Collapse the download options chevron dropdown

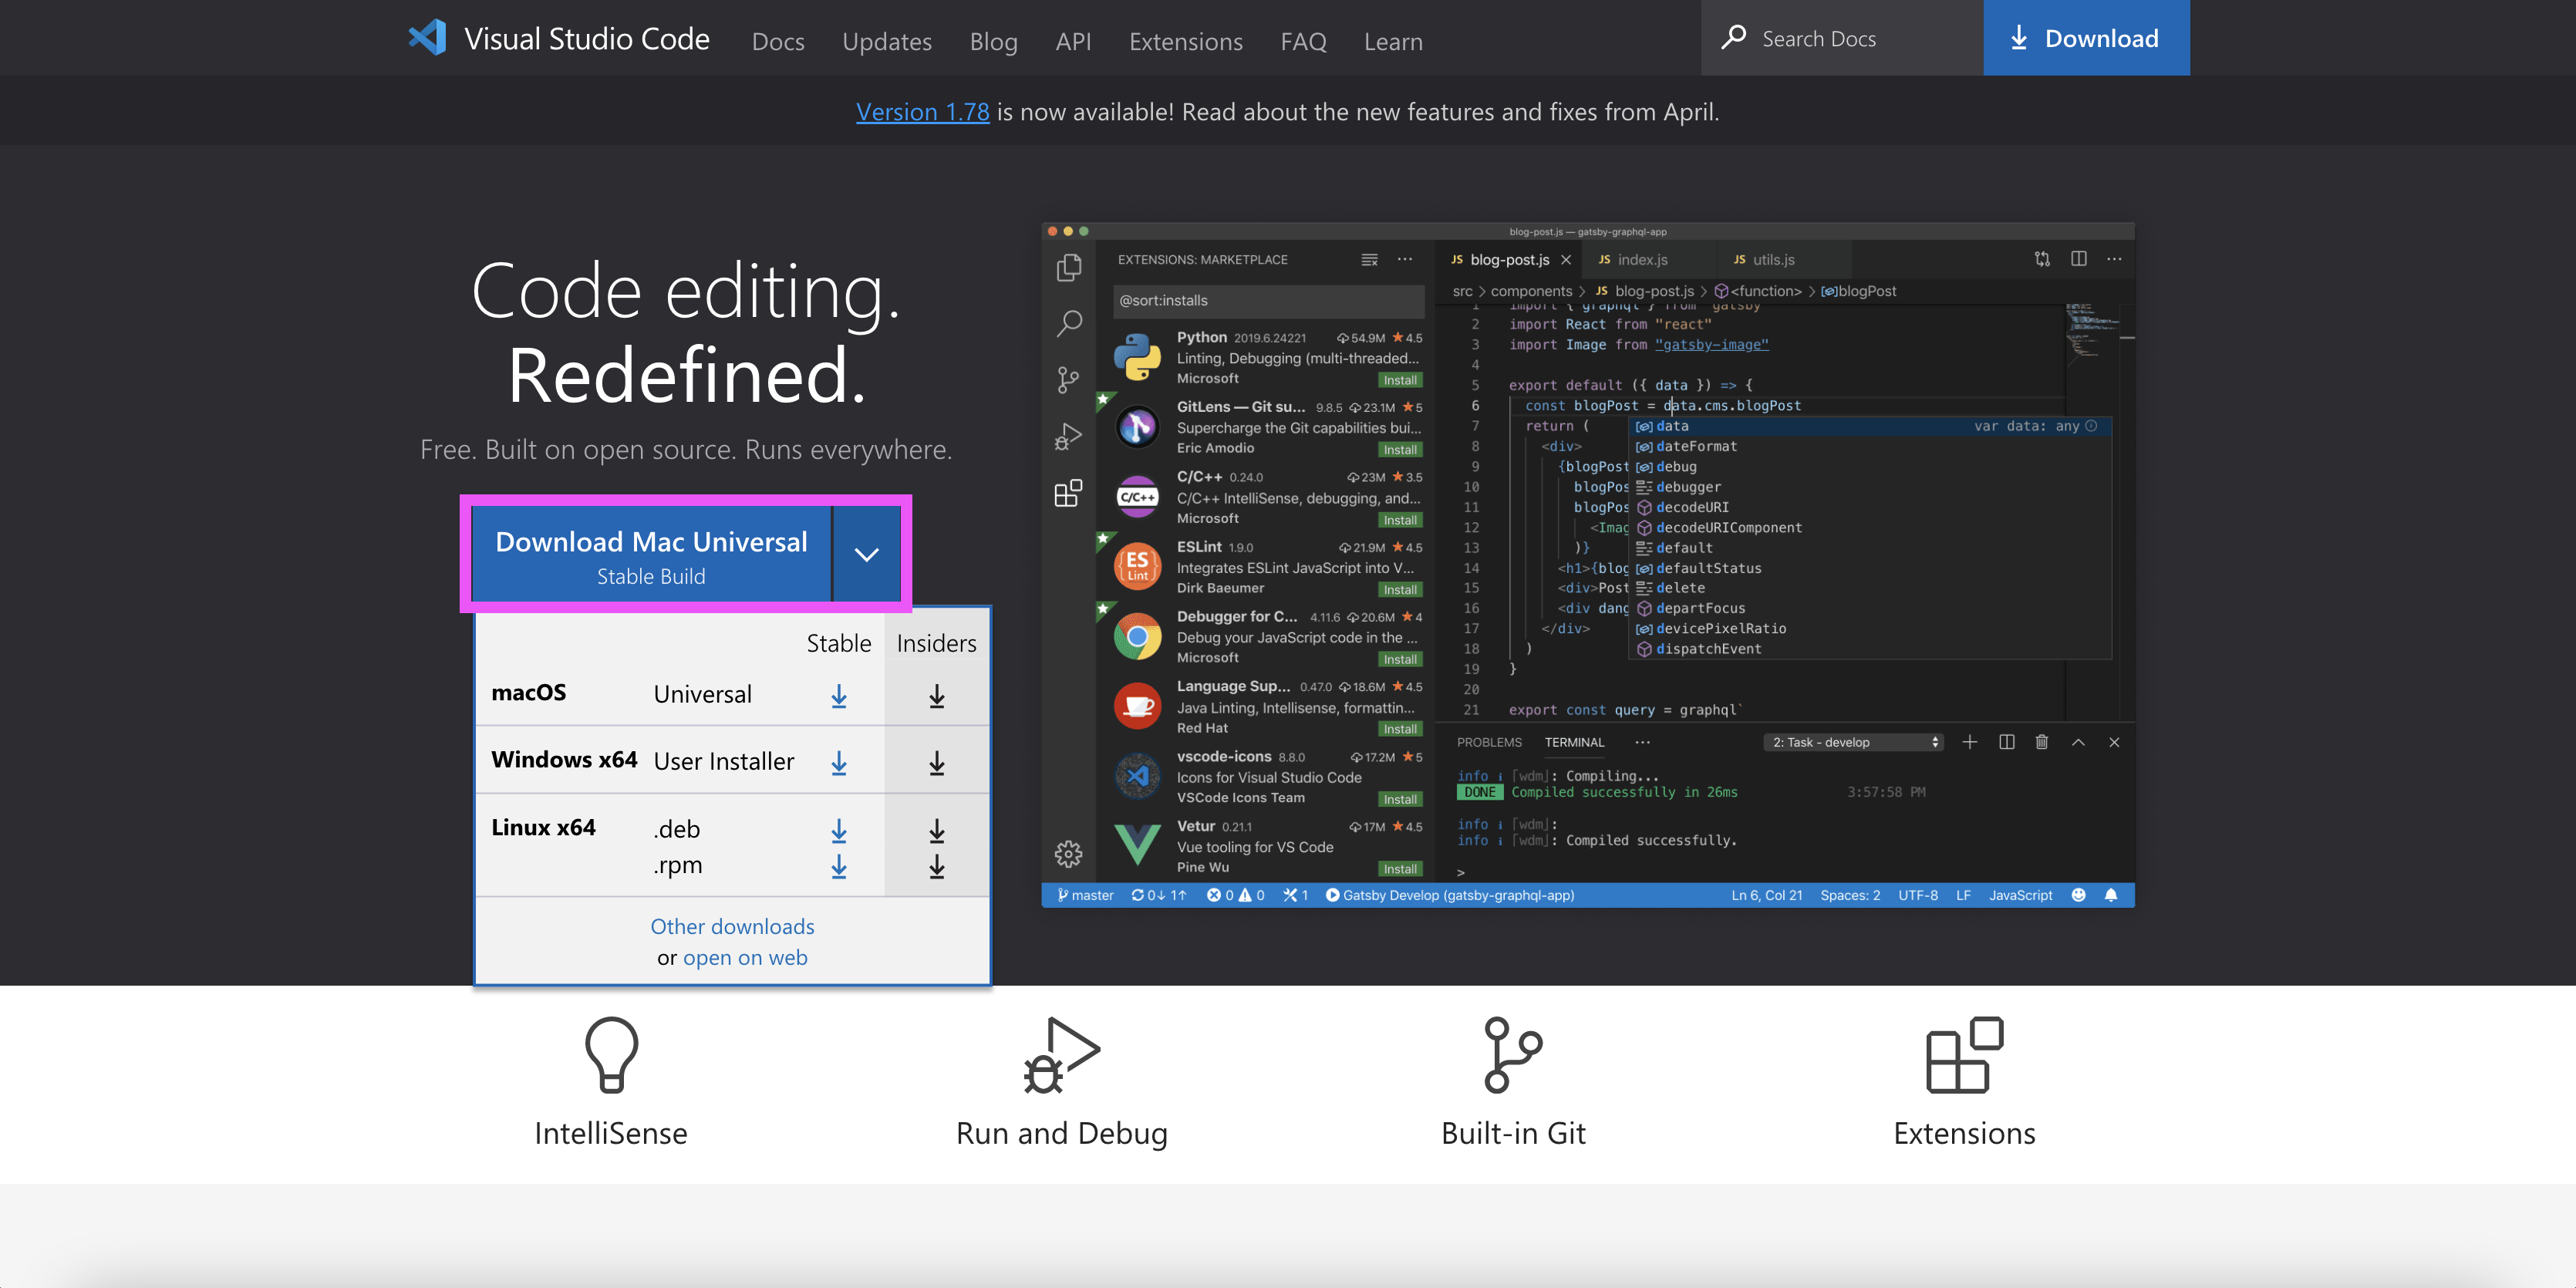[866, 554]
